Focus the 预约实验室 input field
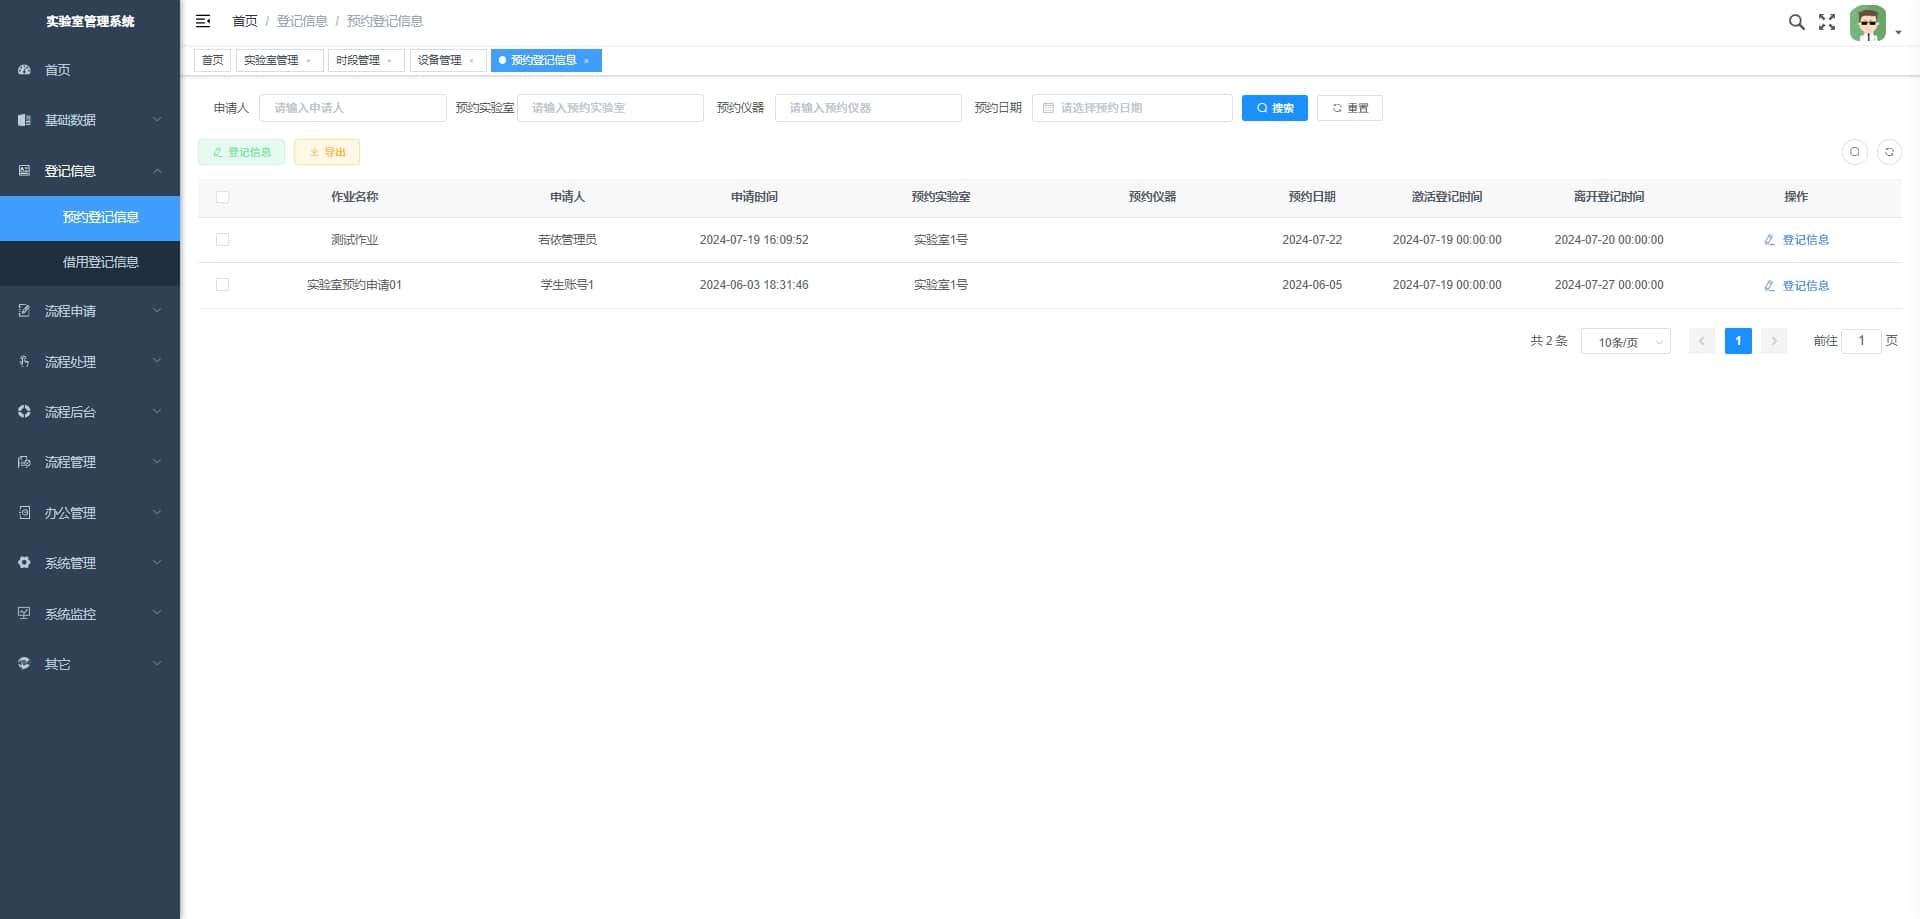The height and width of the screenshot is (919, 1920). coord(610,108)
